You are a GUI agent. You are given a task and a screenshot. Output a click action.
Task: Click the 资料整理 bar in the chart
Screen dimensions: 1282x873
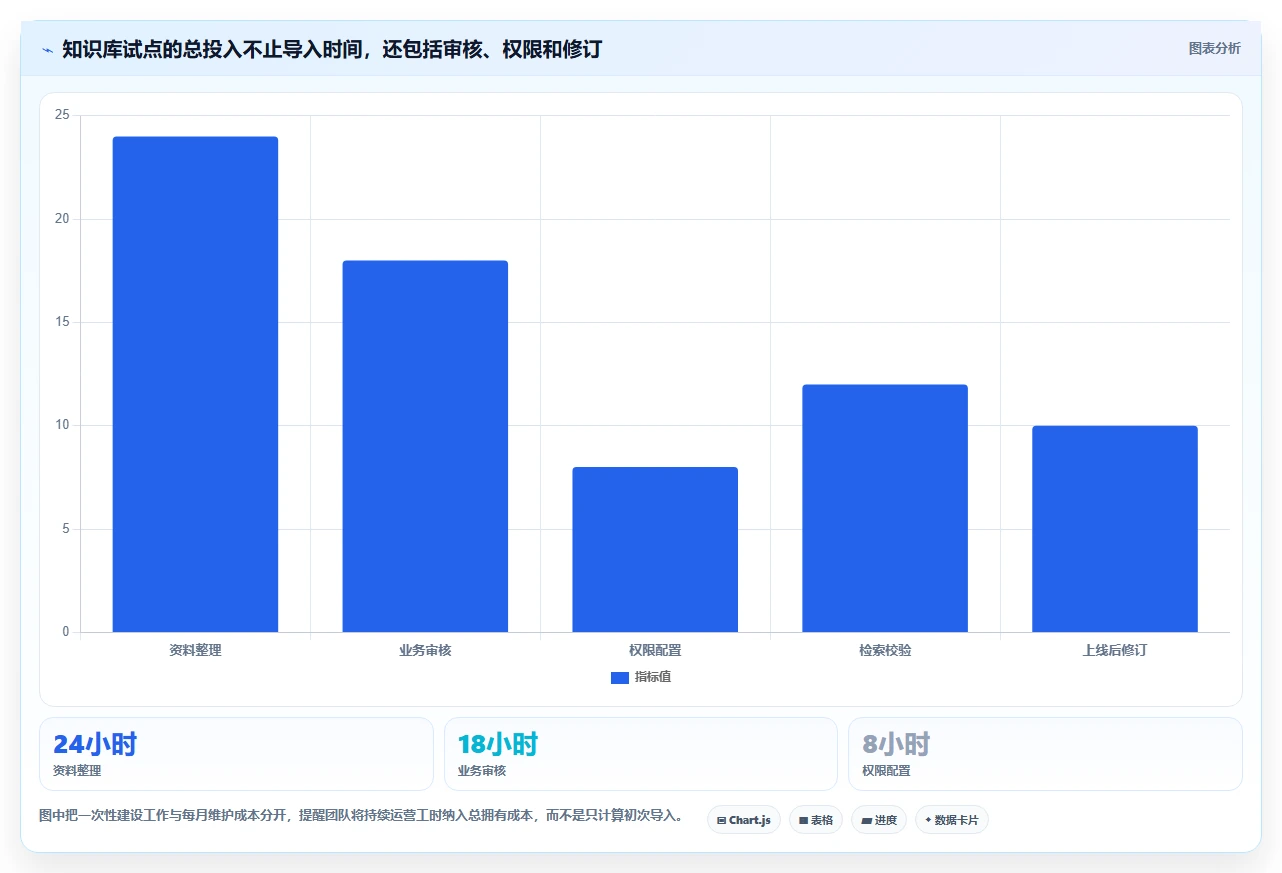tap(195, 384)
